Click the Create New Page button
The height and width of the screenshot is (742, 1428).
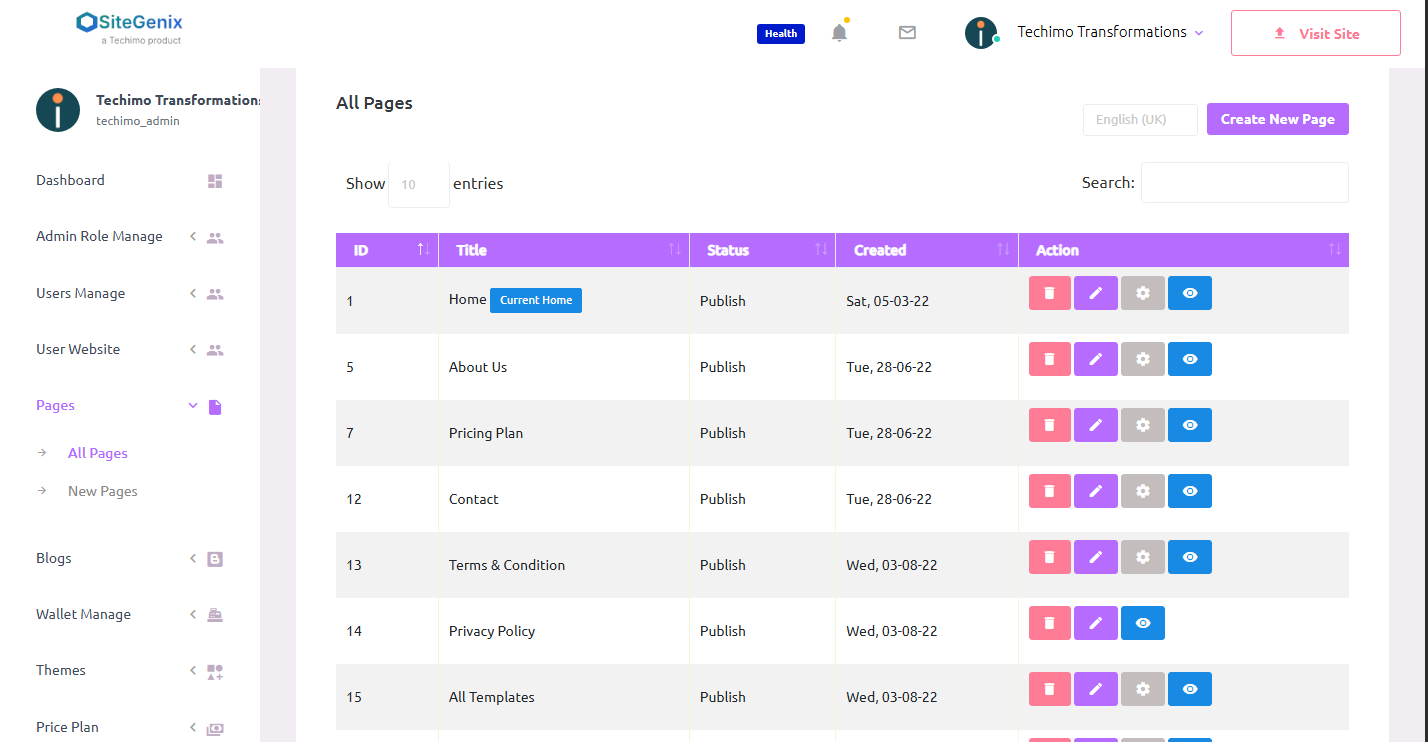point(1277,119)
